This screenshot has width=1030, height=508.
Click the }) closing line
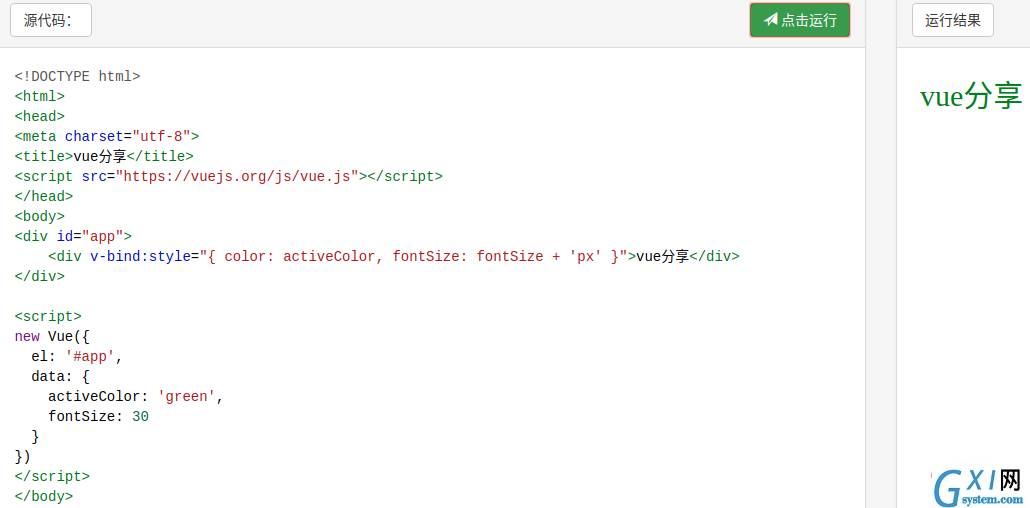click(23, 457)
